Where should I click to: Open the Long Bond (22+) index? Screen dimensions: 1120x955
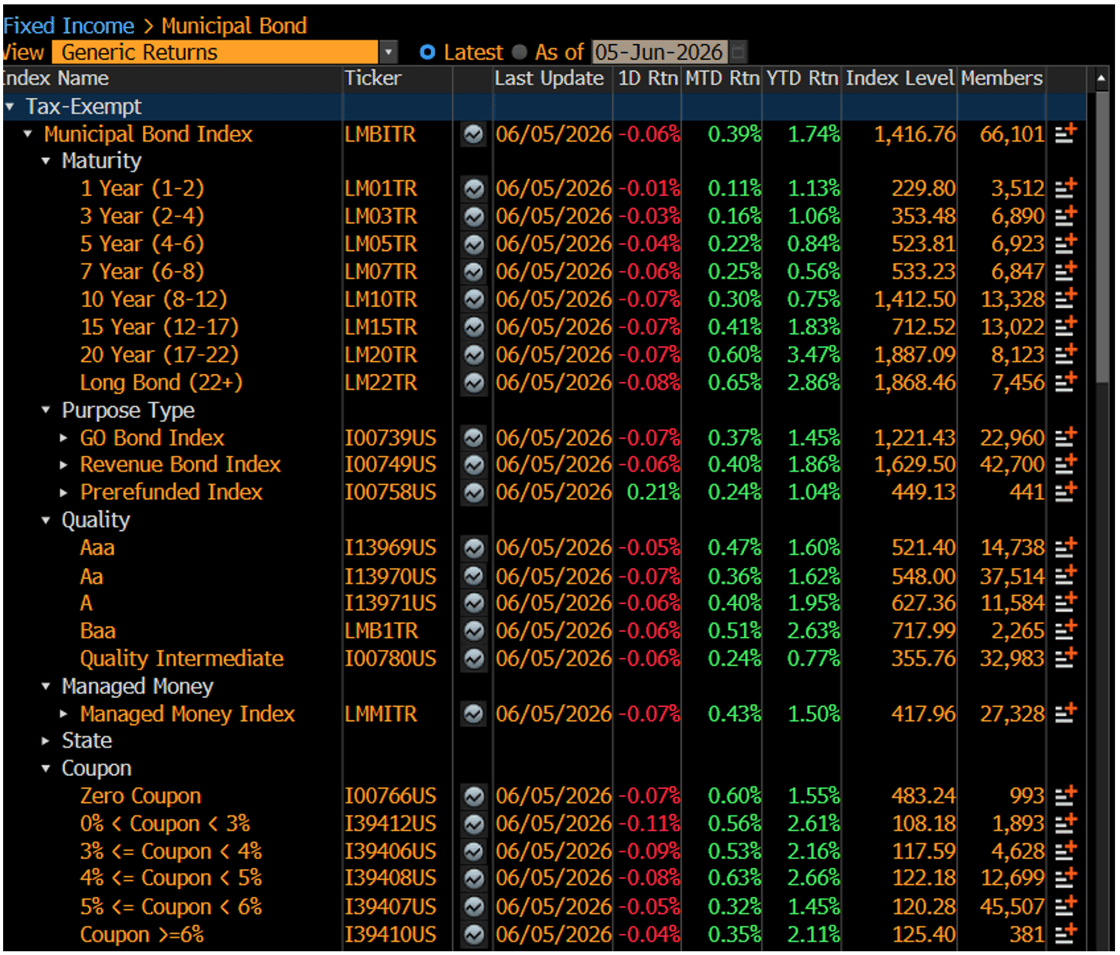[161, 382]
